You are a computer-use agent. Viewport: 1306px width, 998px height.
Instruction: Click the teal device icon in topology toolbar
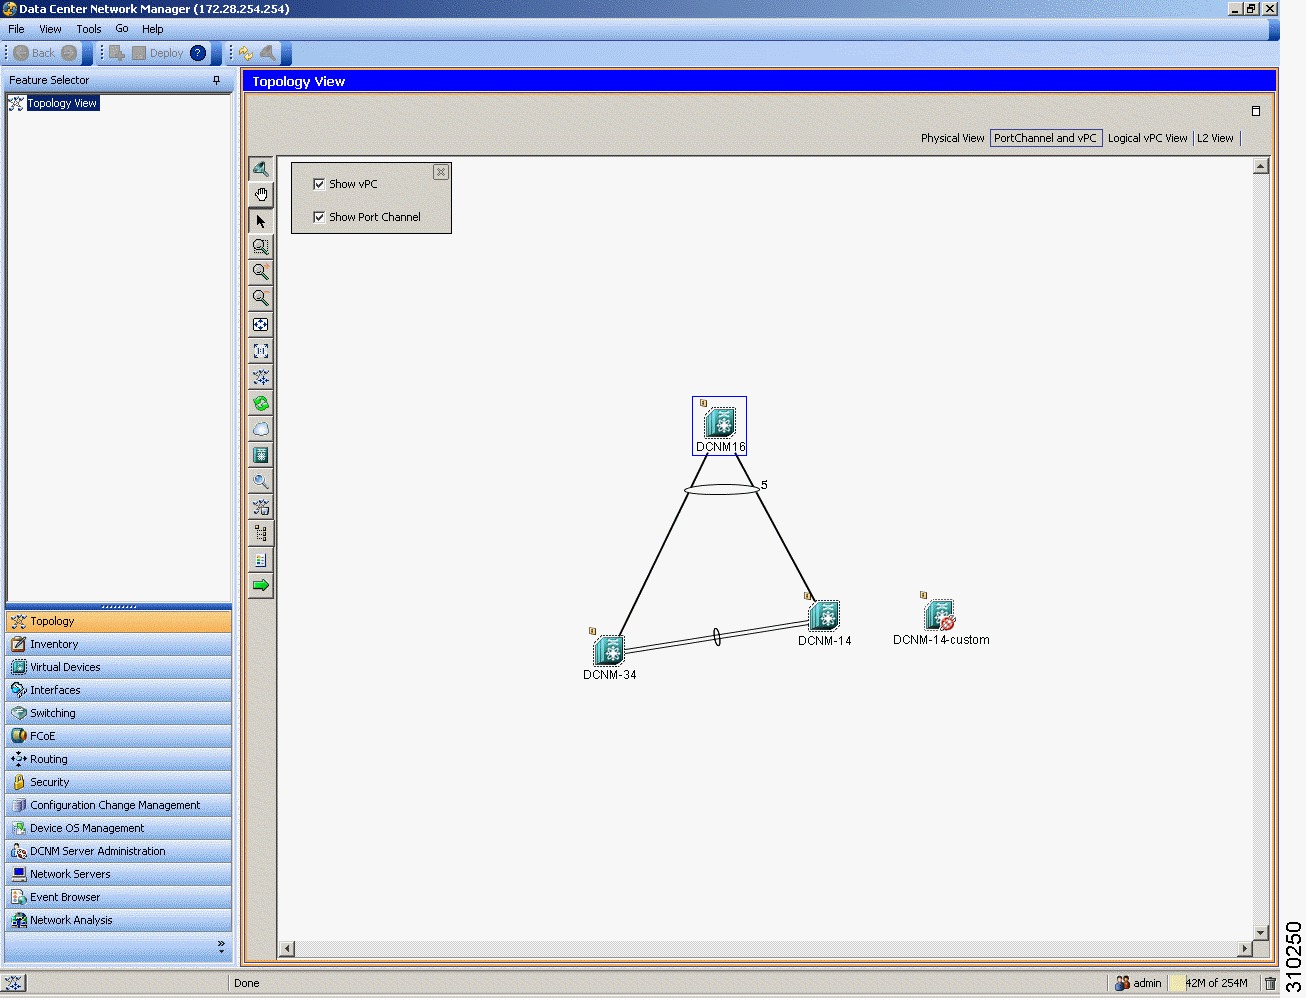pyautogui.click(x=261, y=455)
